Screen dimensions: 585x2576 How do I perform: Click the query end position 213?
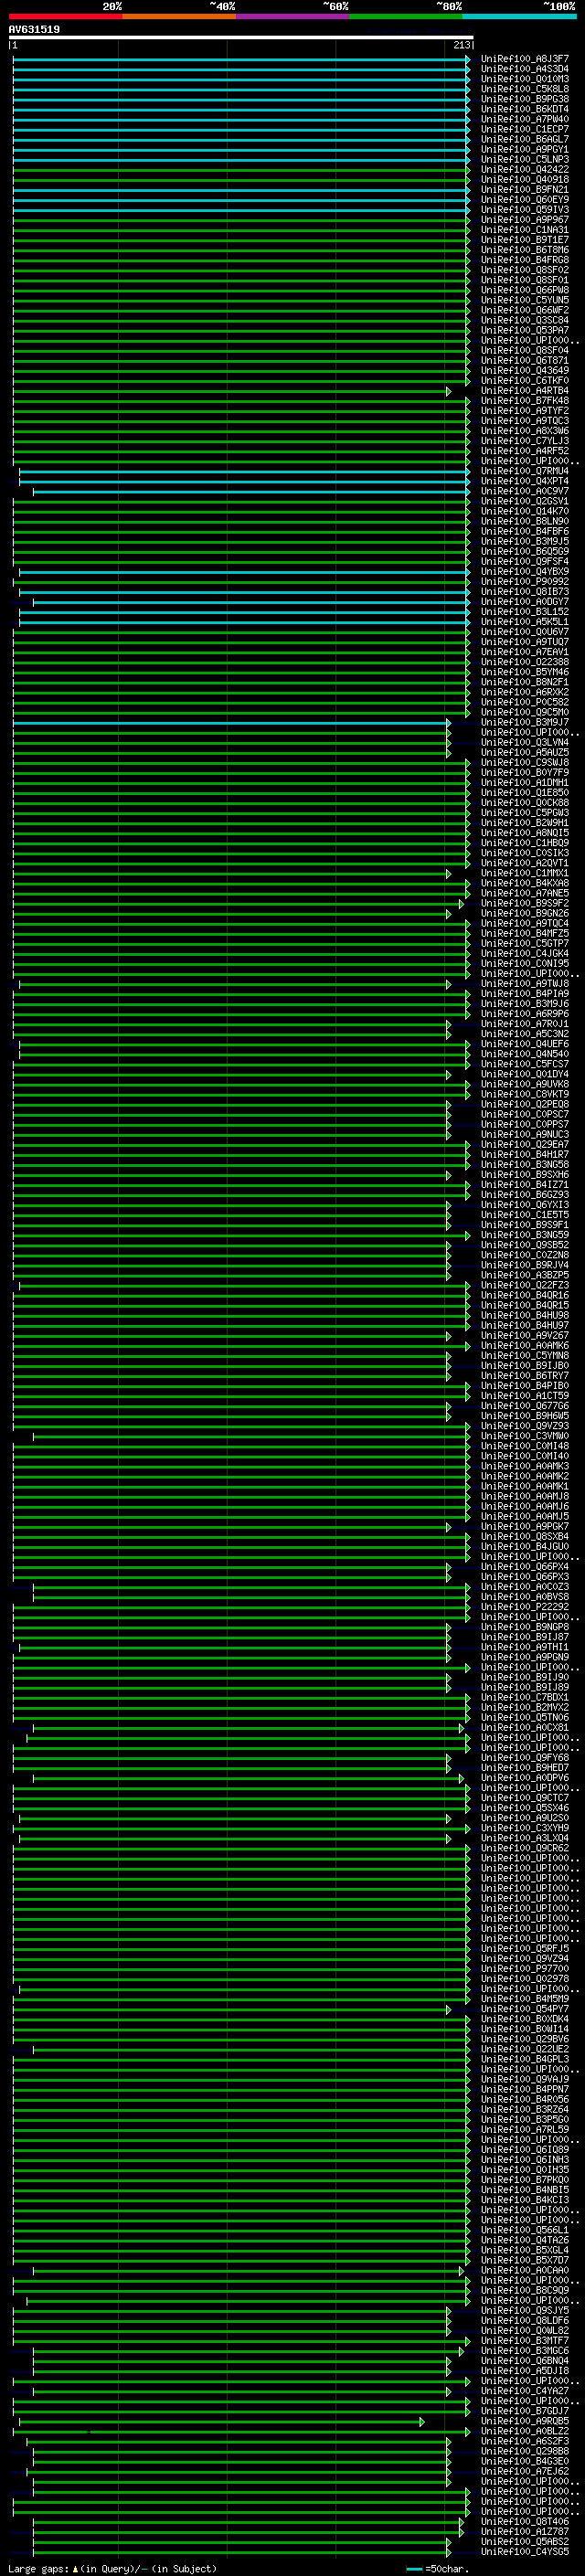[x=461, y=45]
